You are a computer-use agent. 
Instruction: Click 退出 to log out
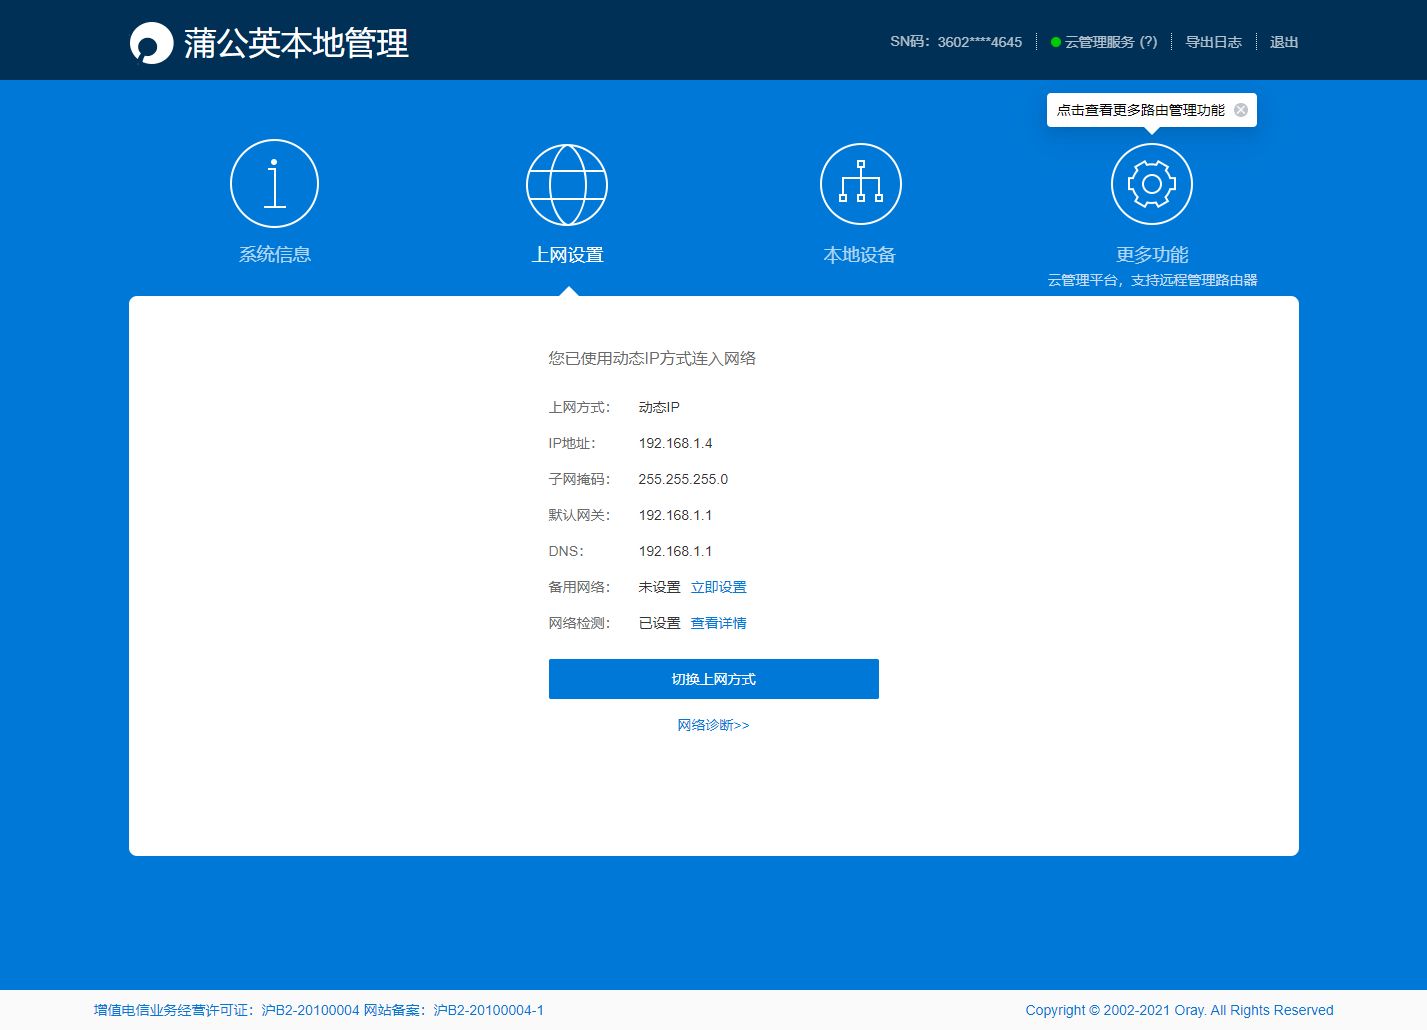tap(1284, 42)
